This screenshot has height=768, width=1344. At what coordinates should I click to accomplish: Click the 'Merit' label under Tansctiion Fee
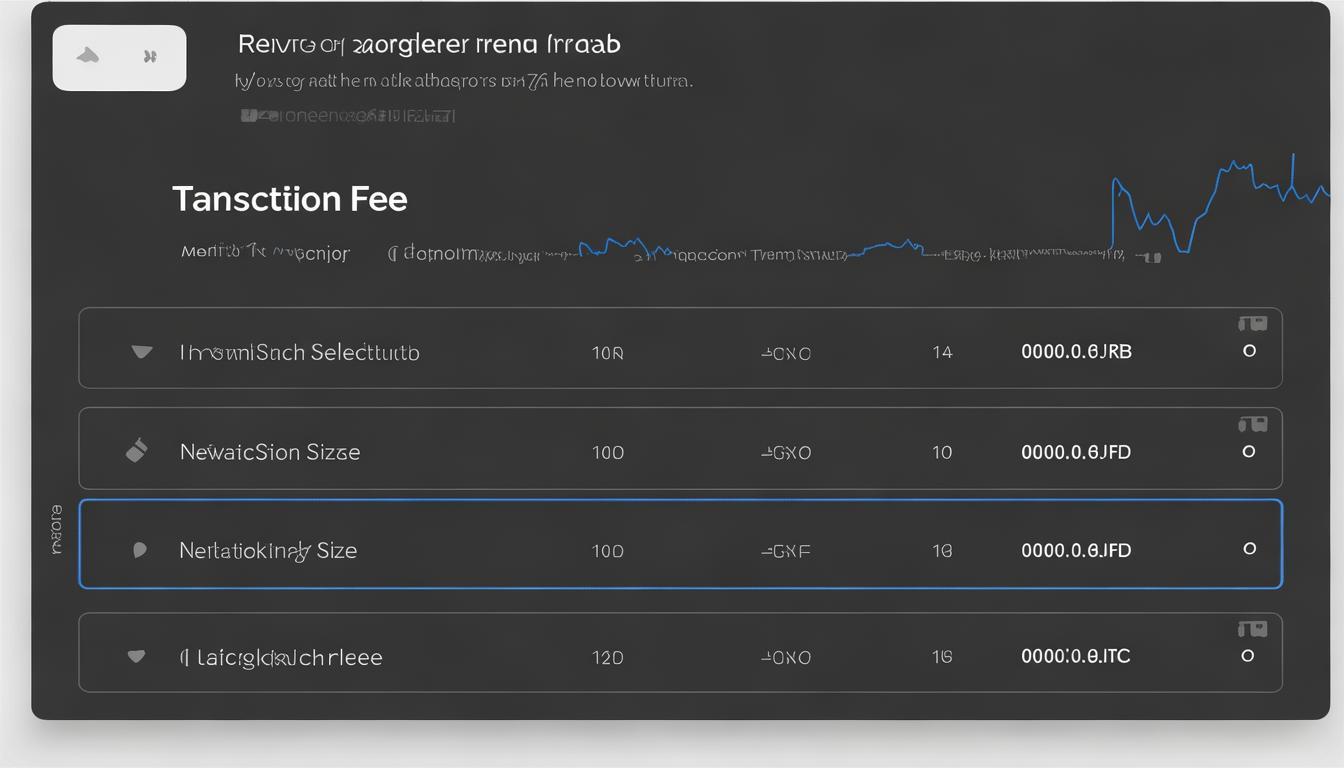point(208,253)
